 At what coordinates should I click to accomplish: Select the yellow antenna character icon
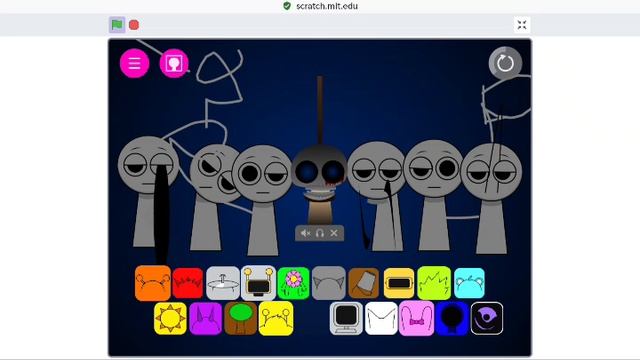pyautogui.click(x=276, y=318)
